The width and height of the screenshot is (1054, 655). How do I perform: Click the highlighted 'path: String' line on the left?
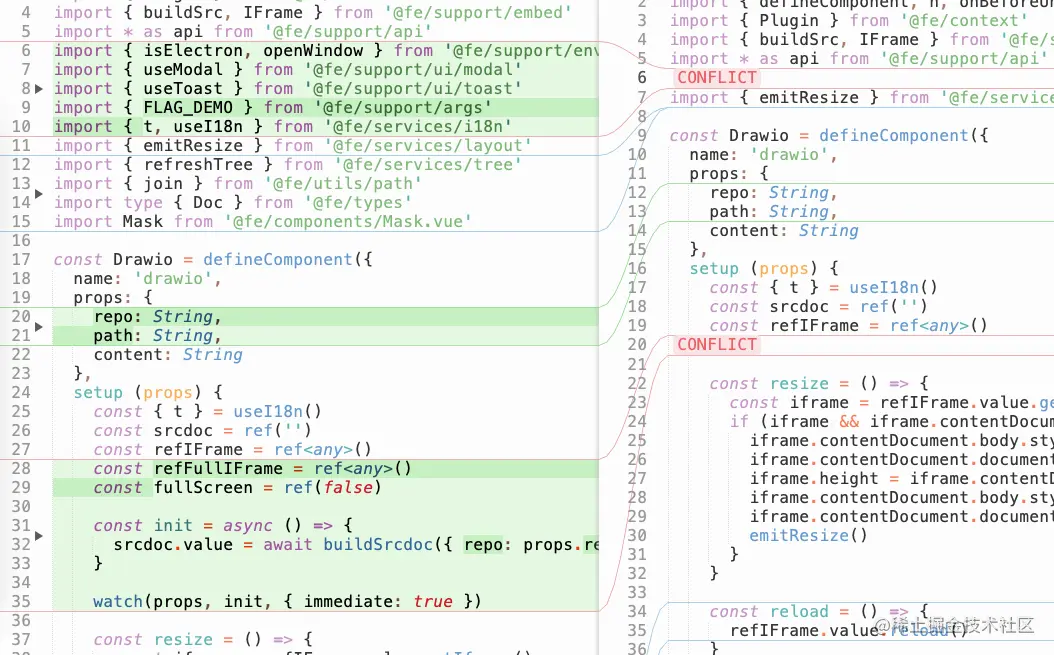coord(157,336)
